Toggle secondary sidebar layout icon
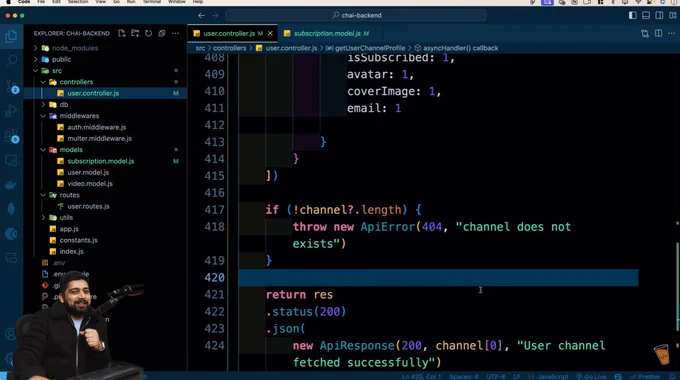Screen dimensions: 680x380 (659, 16)
